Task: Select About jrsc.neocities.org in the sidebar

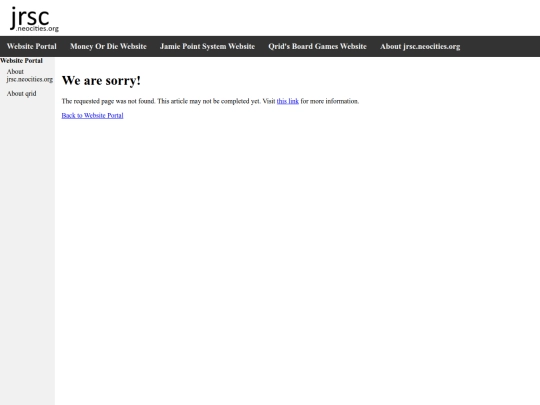Action: [x=30, y=75]
